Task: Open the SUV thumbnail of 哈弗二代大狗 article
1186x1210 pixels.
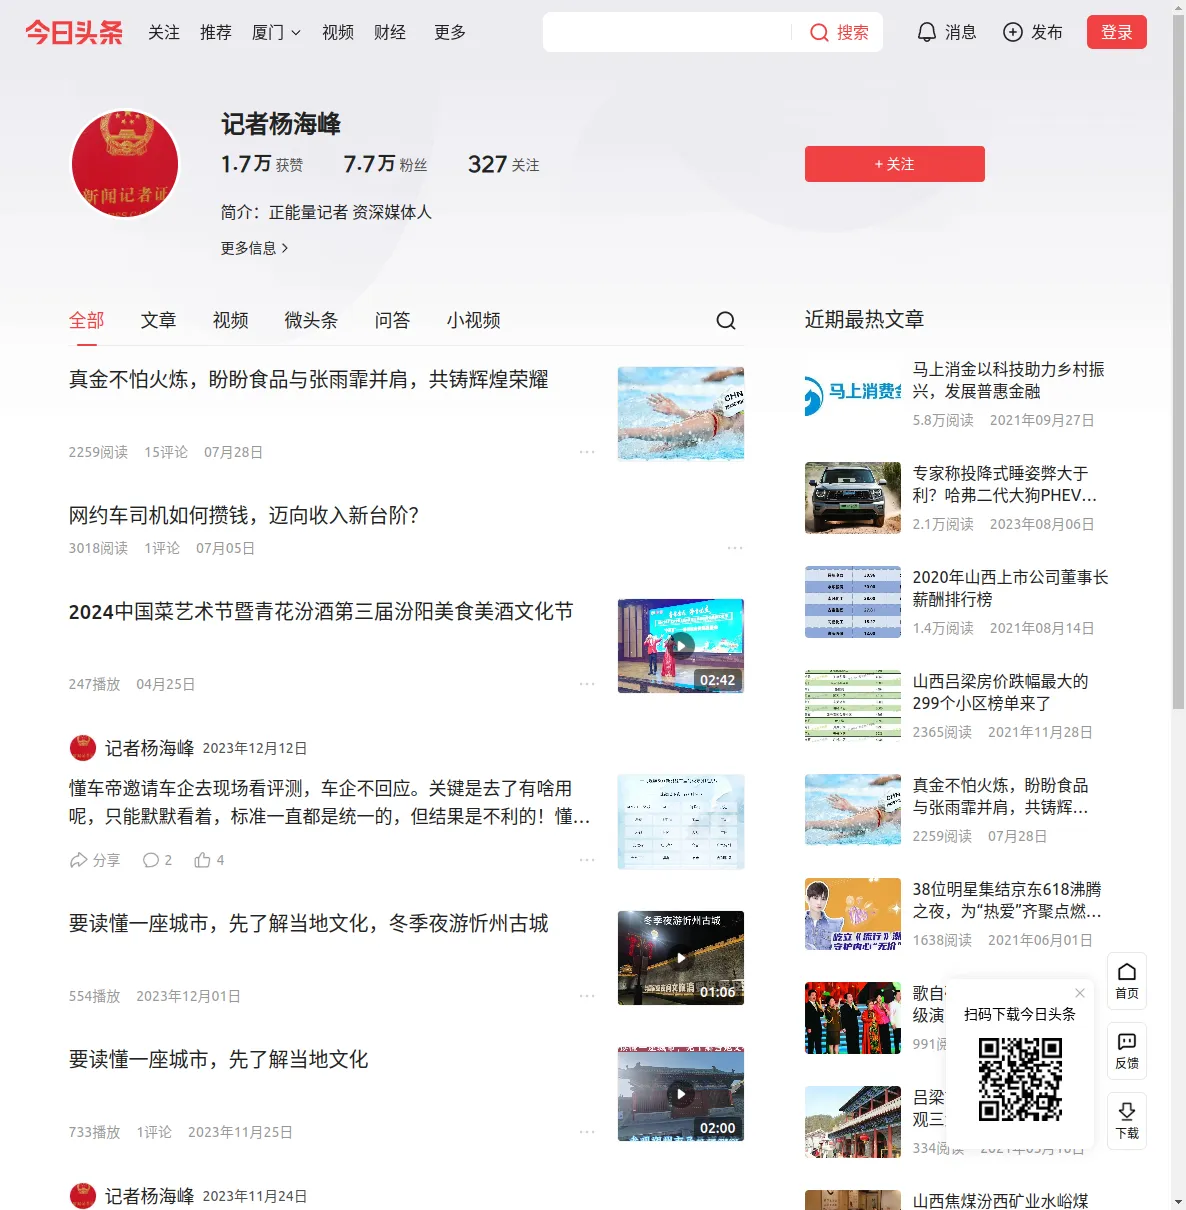Action: pos(853,498)
